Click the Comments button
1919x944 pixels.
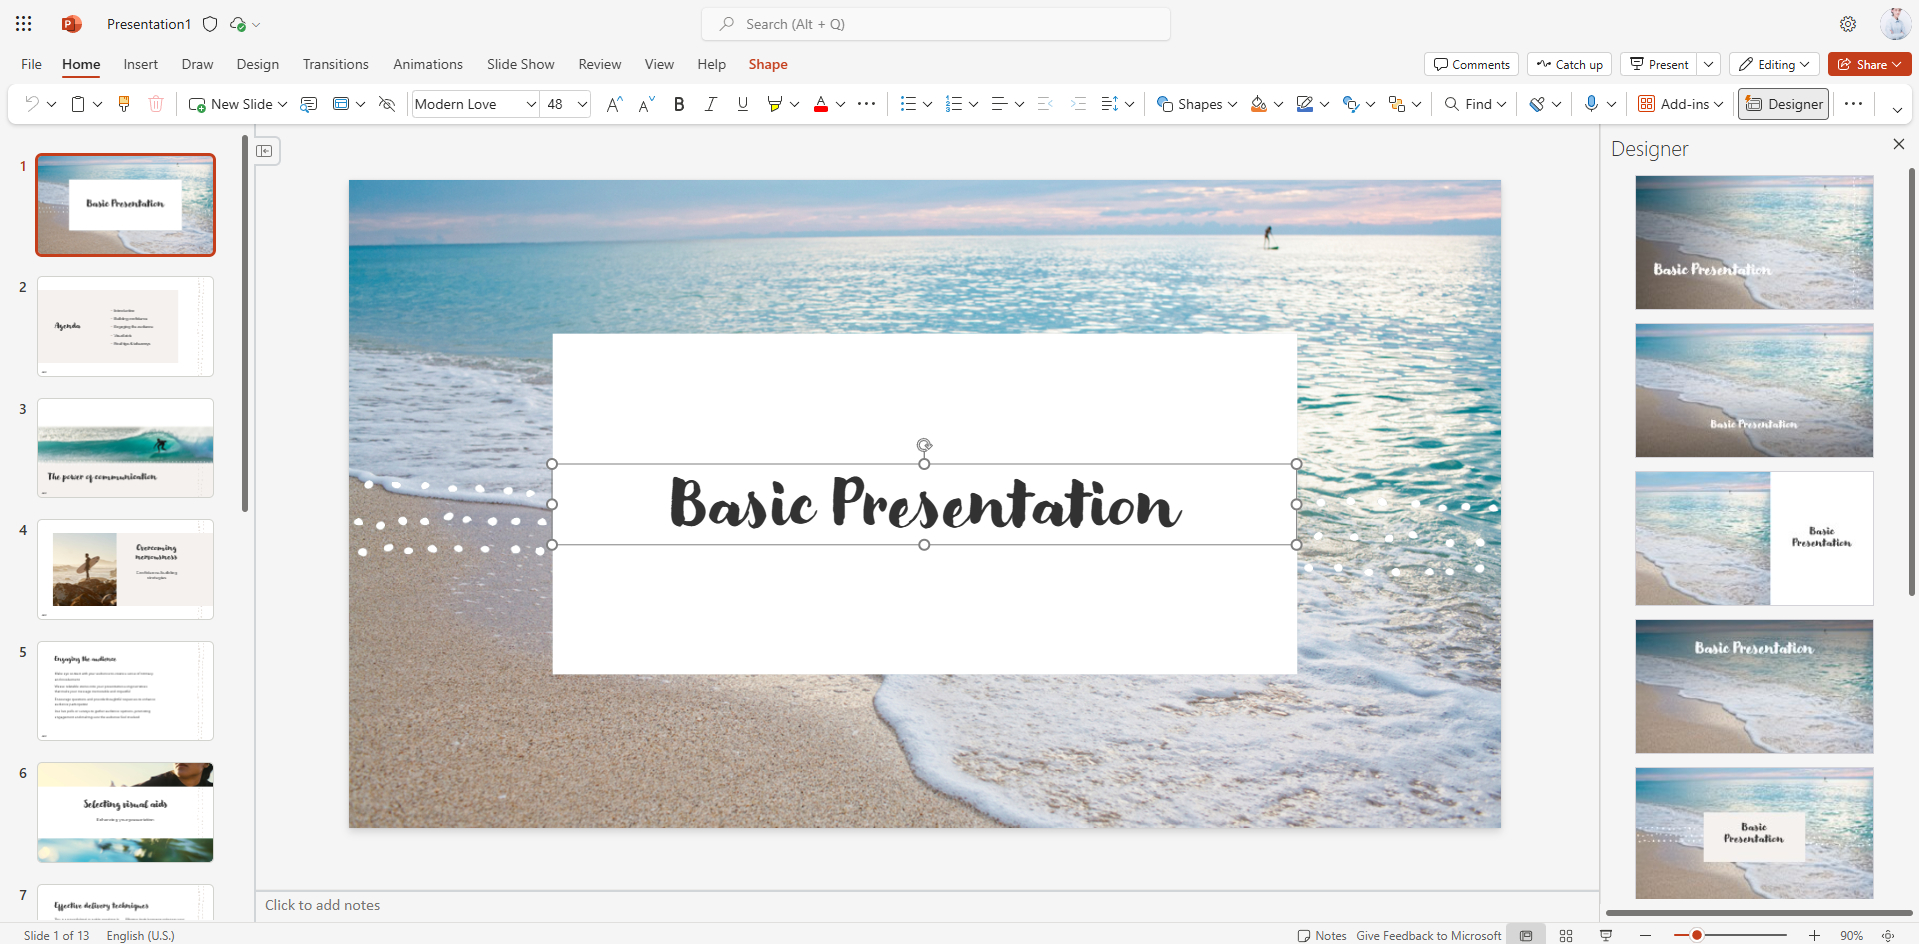[x=1471, y=64]
